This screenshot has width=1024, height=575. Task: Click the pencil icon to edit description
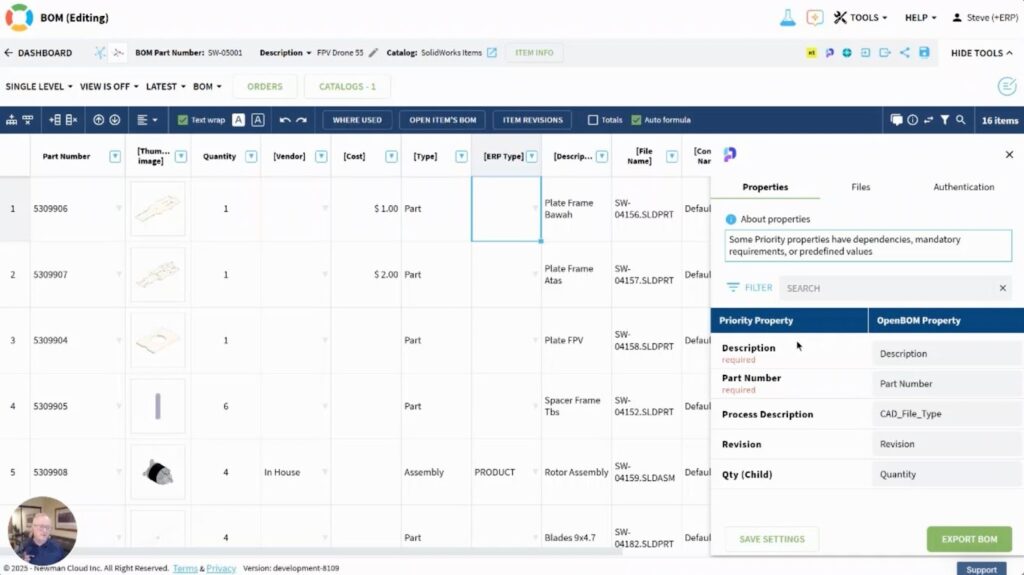374,53
